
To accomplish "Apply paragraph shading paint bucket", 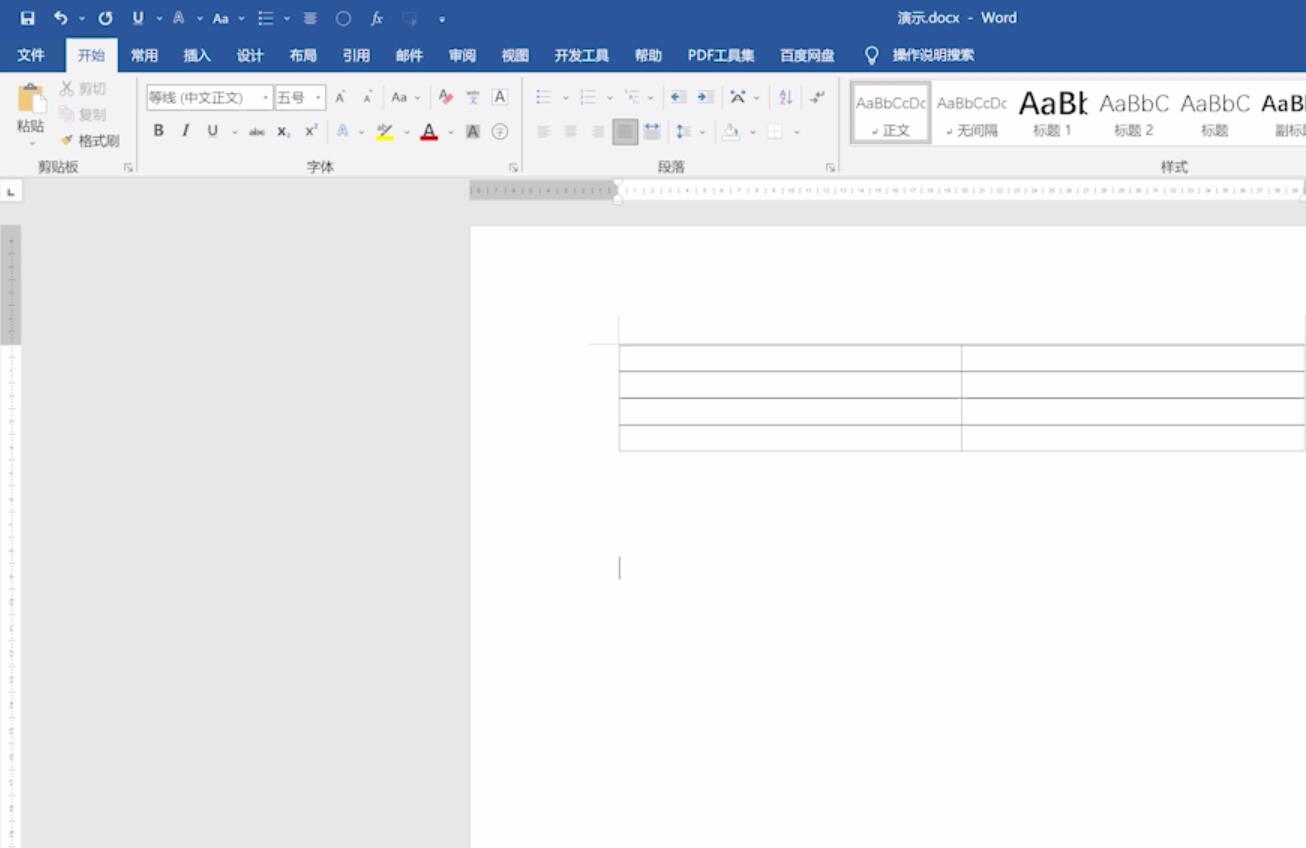I will click(x=731, y=131).
